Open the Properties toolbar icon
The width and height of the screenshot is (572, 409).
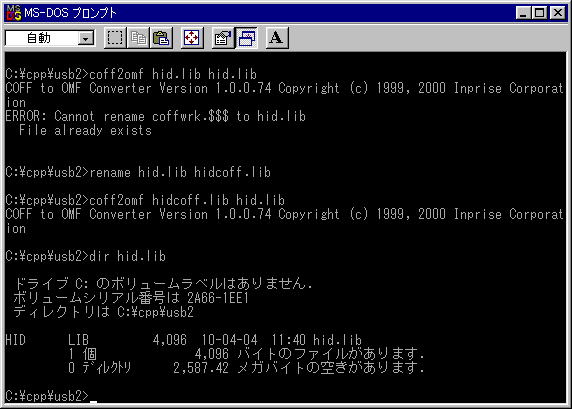(x=223, y=38)
